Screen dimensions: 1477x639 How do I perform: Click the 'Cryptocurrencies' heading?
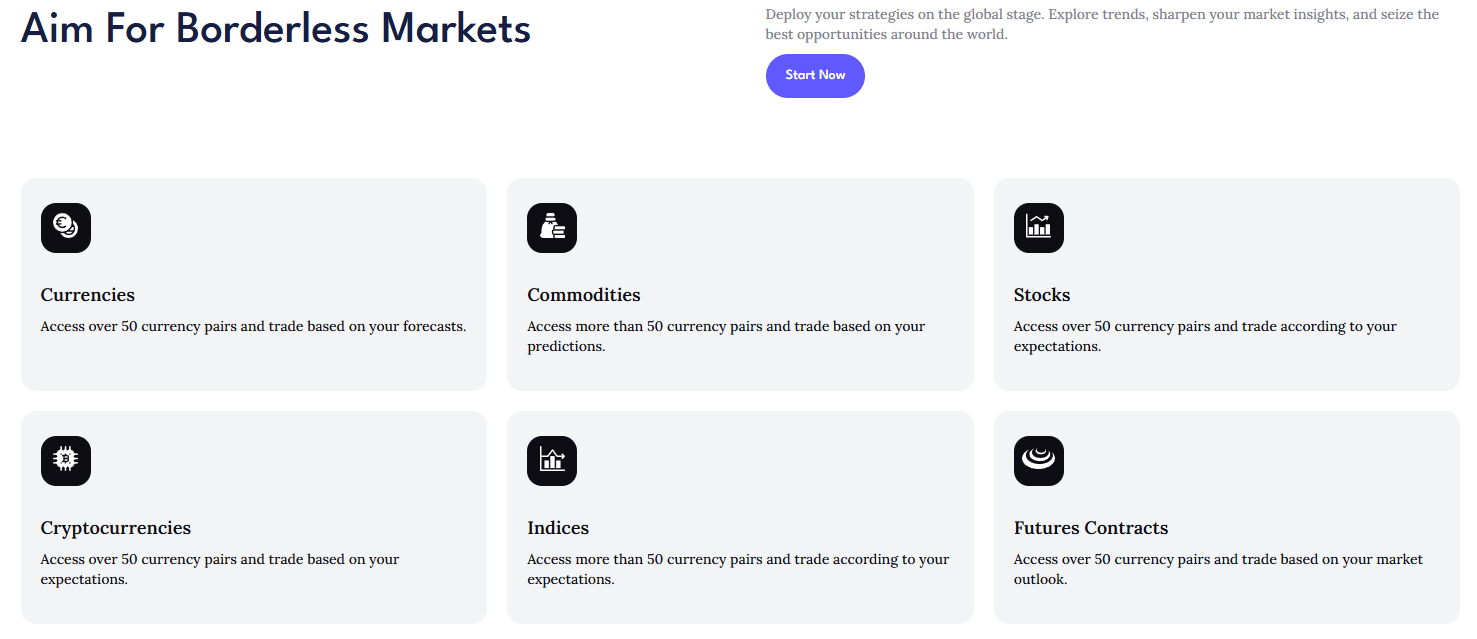pos(115,528)
